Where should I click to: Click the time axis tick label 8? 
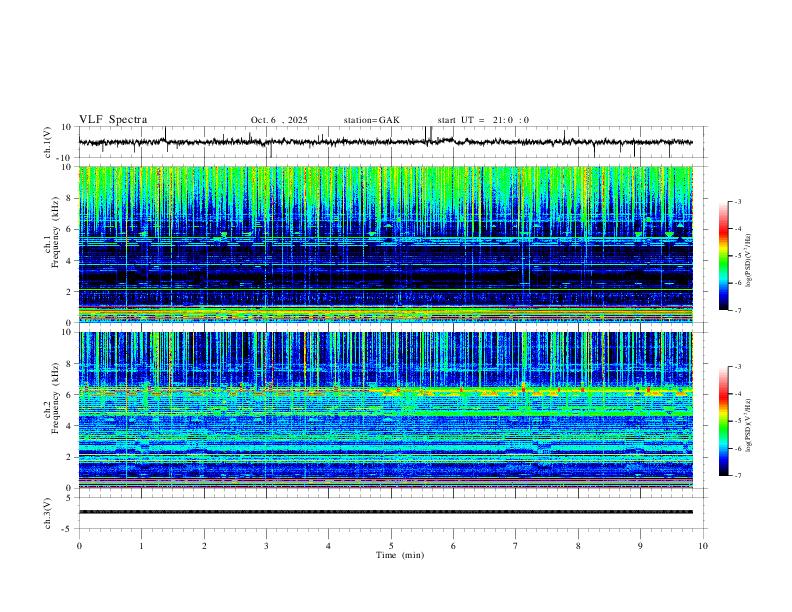tap(578, 546)
